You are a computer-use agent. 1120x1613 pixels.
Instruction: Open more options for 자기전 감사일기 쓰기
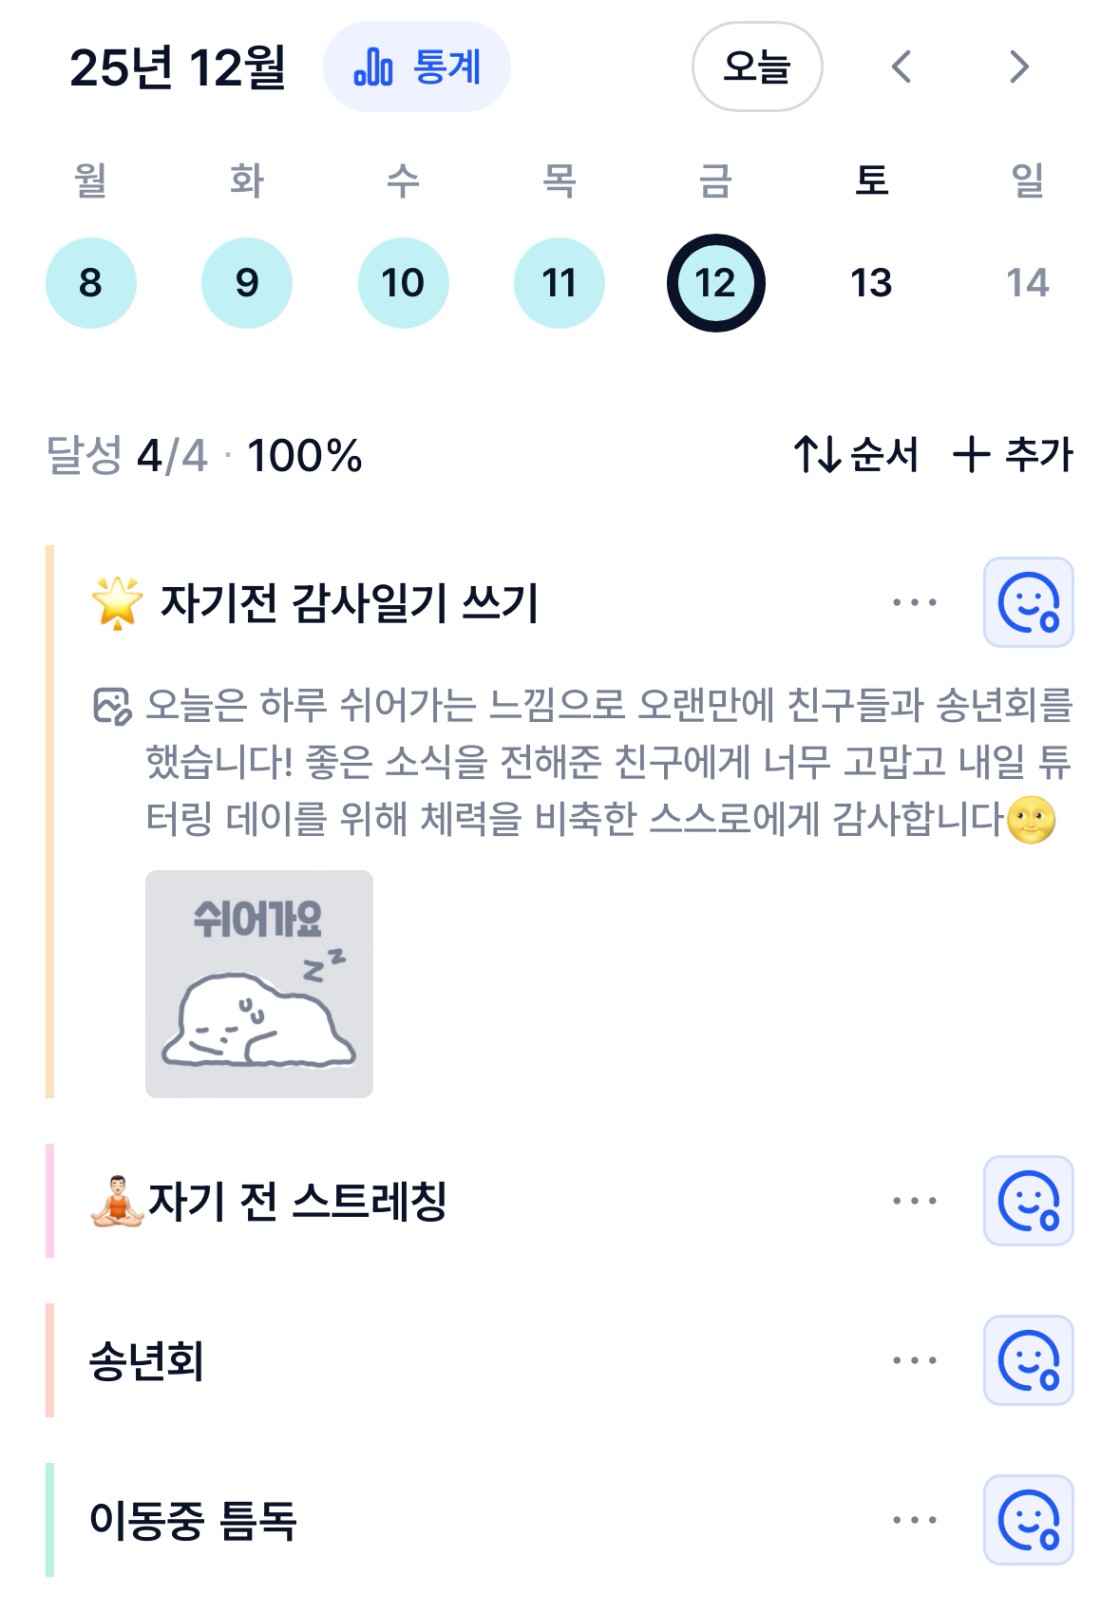914,602
